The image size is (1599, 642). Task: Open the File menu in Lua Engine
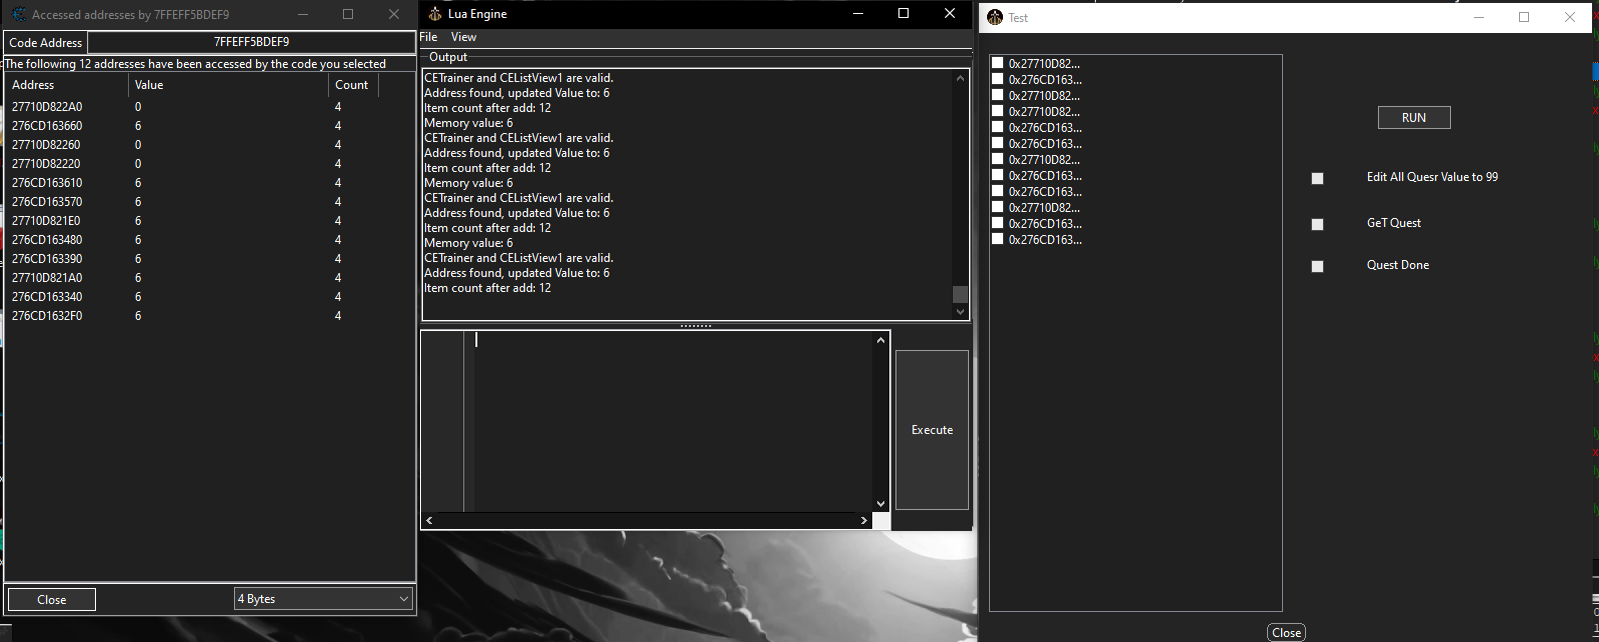coord(428,37)
